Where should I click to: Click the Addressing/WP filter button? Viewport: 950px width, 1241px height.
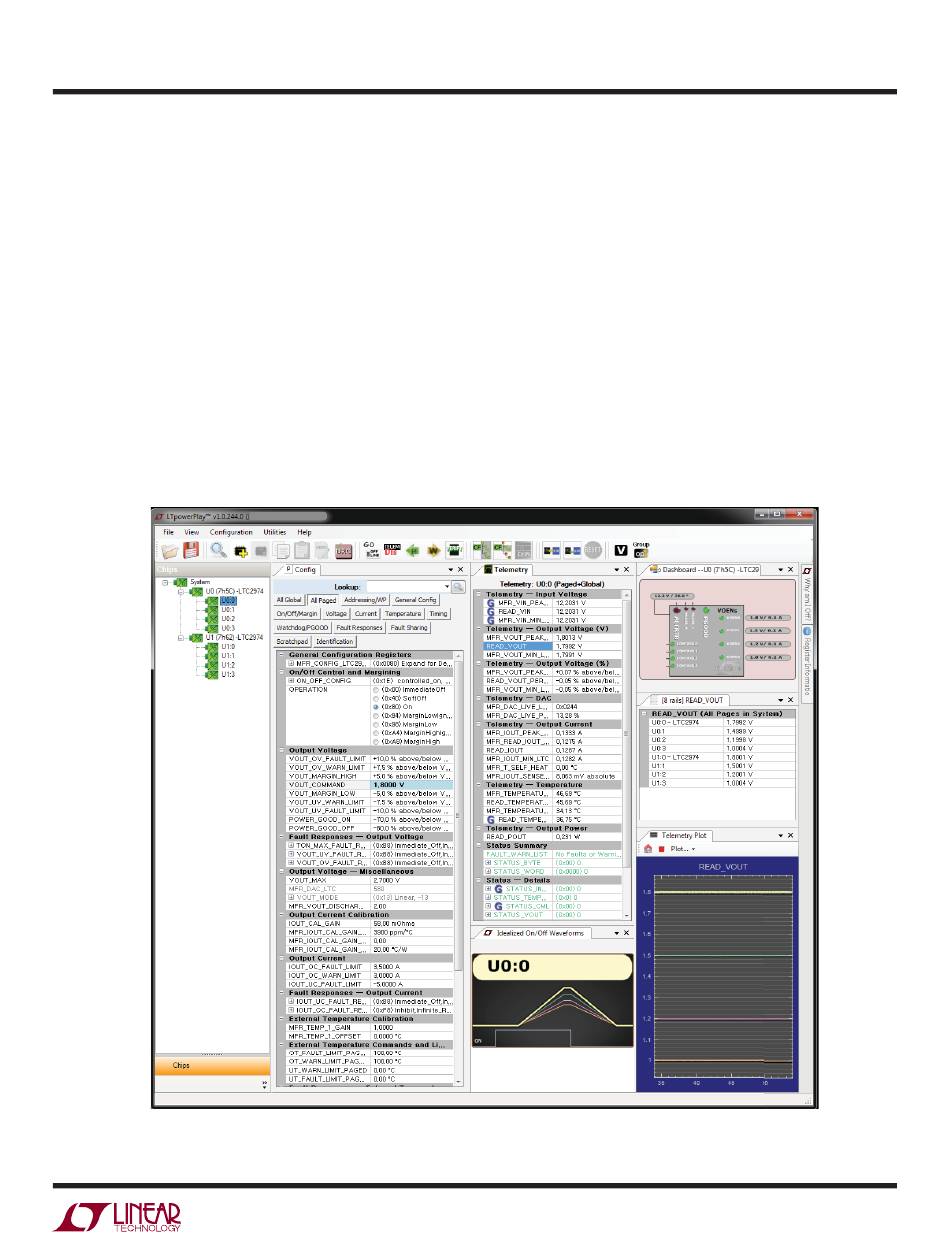click(365, 600)
